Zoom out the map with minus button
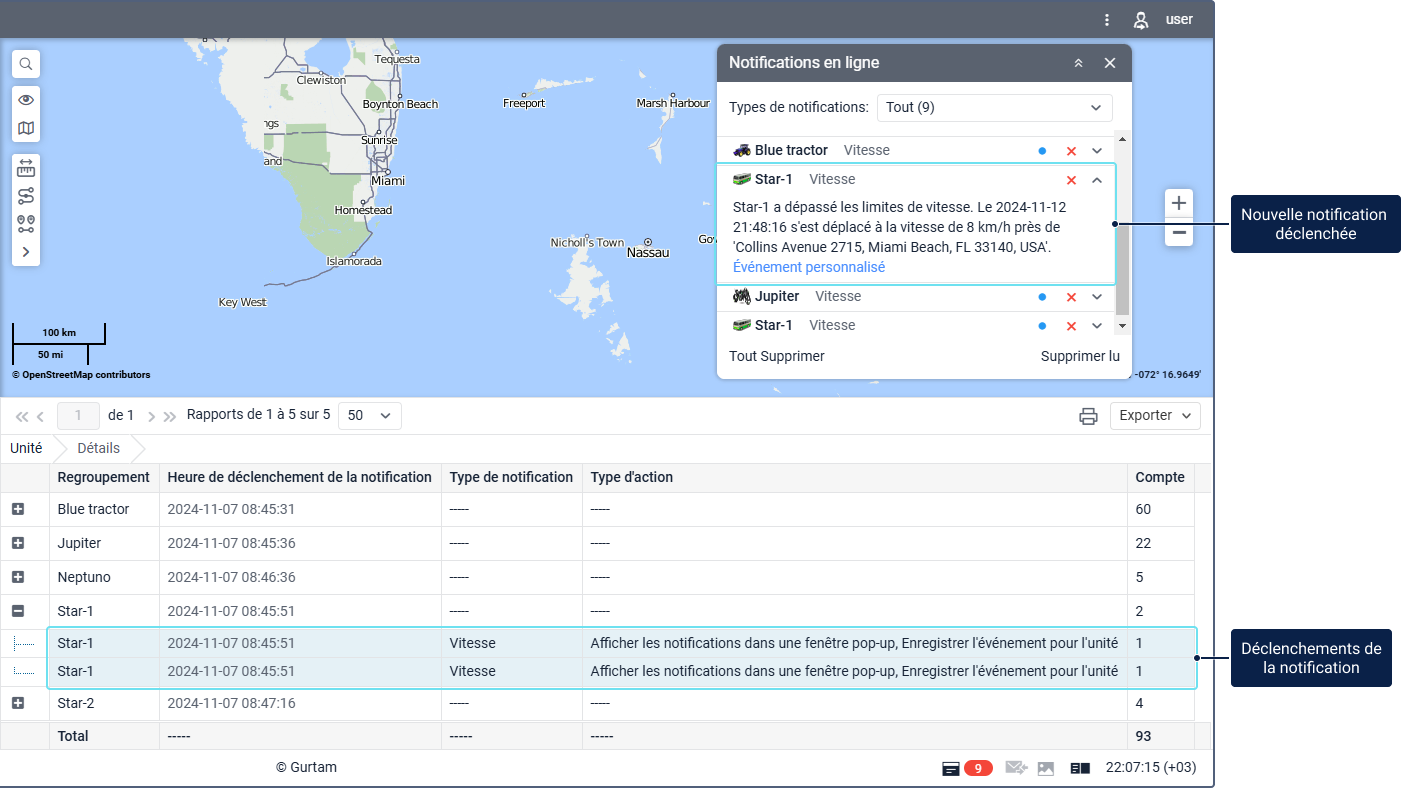Screen dimensions: 1403x788 click(1179, 233)
